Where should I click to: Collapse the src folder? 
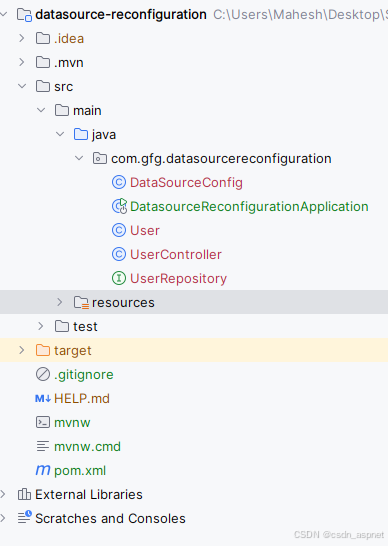(x=22, y=86)
